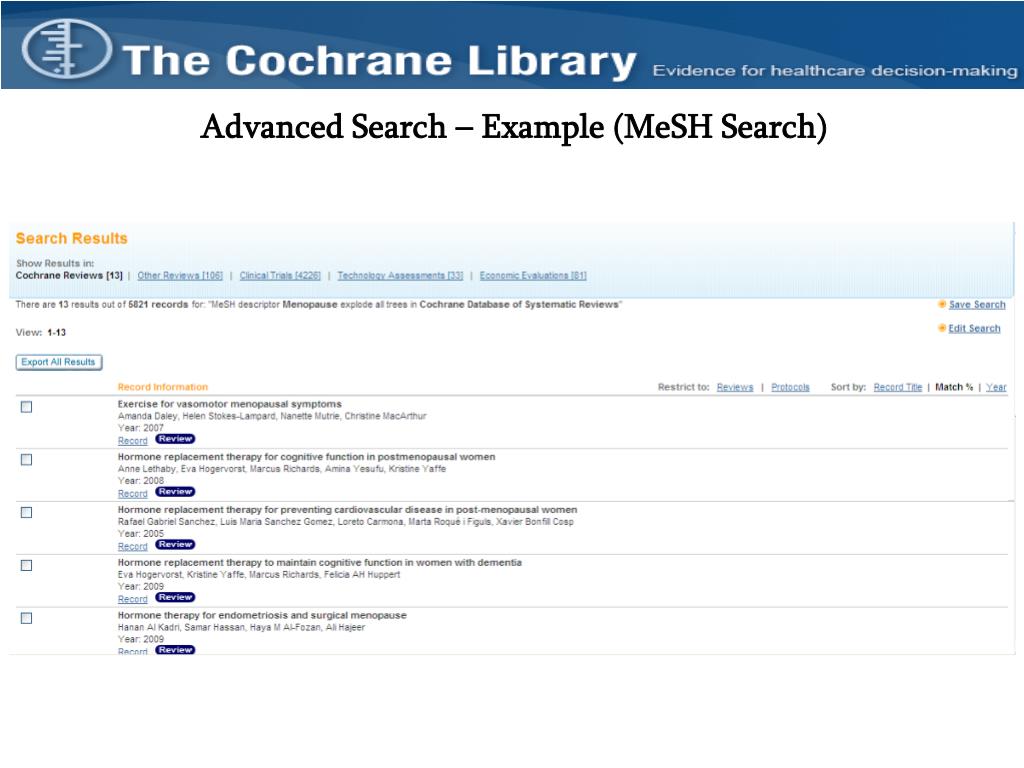Click Review badge for endometriosis and surgical menopause
1024x768 pixels.
coord(175,650)
